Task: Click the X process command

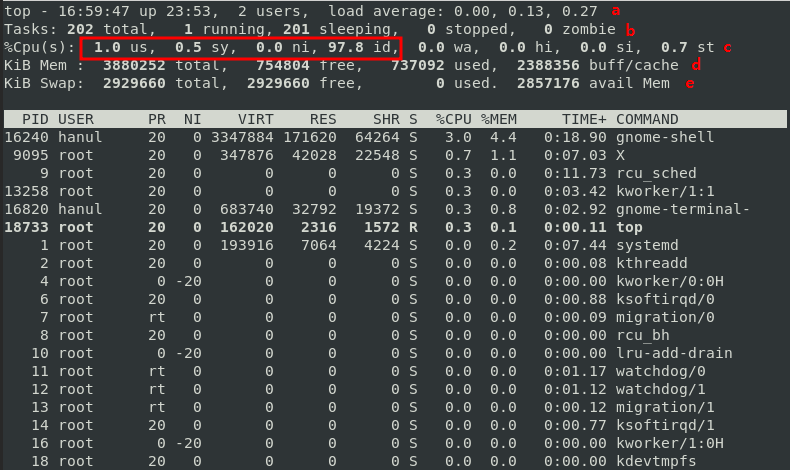Action: coord(620,155)
